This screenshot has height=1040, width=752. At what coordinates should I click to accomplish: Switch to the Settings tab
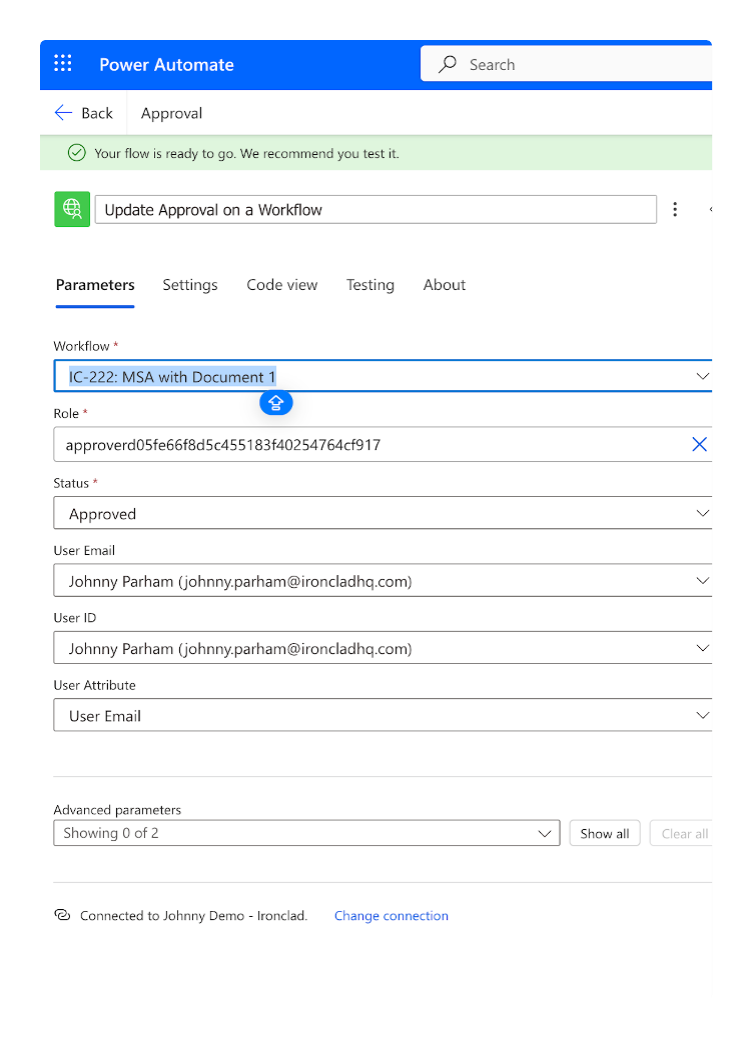coord(190,285)
